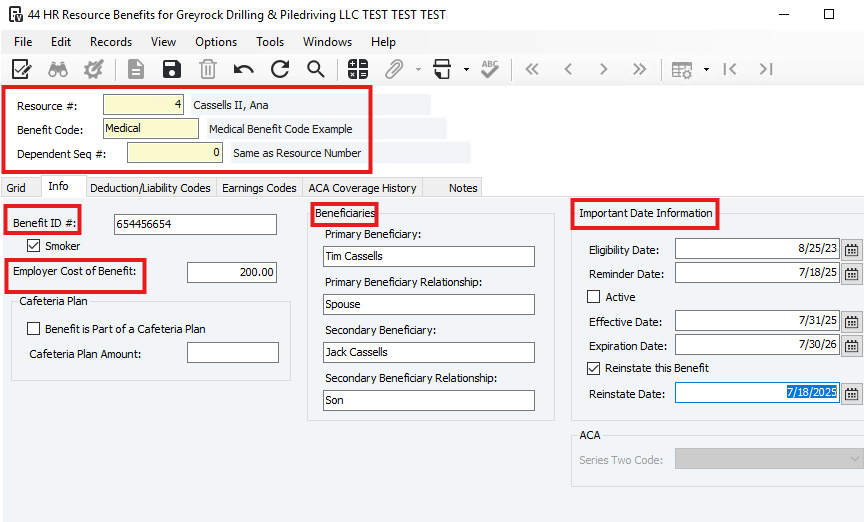Viewport: 864px width, 522px height.
Task: Uncheck Reinstate this Benefit checkbox
Action: (593, 368)
